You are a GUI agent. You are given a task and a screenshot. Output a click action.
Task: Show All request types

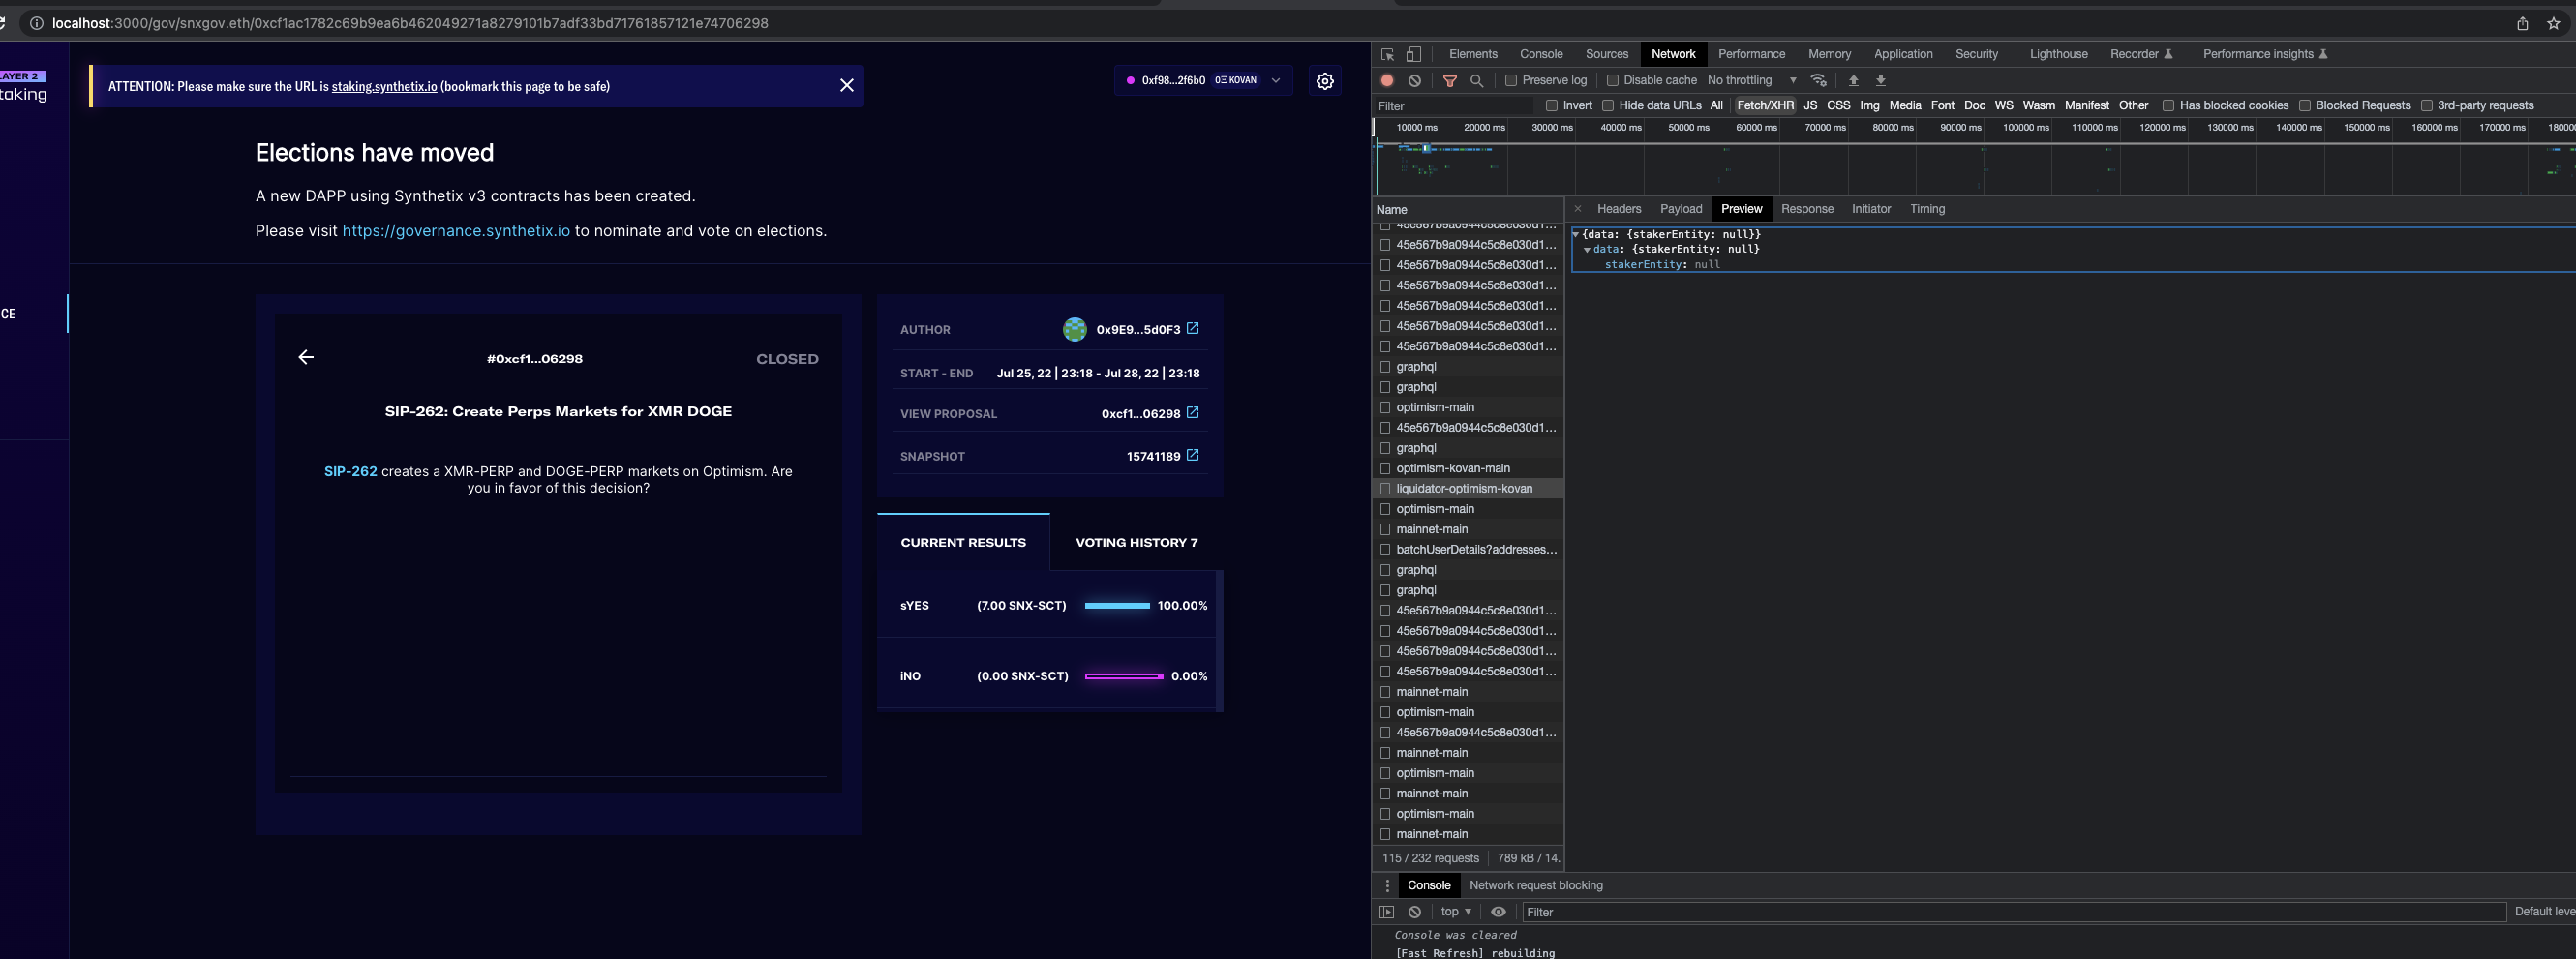(x=1716, y=105)
